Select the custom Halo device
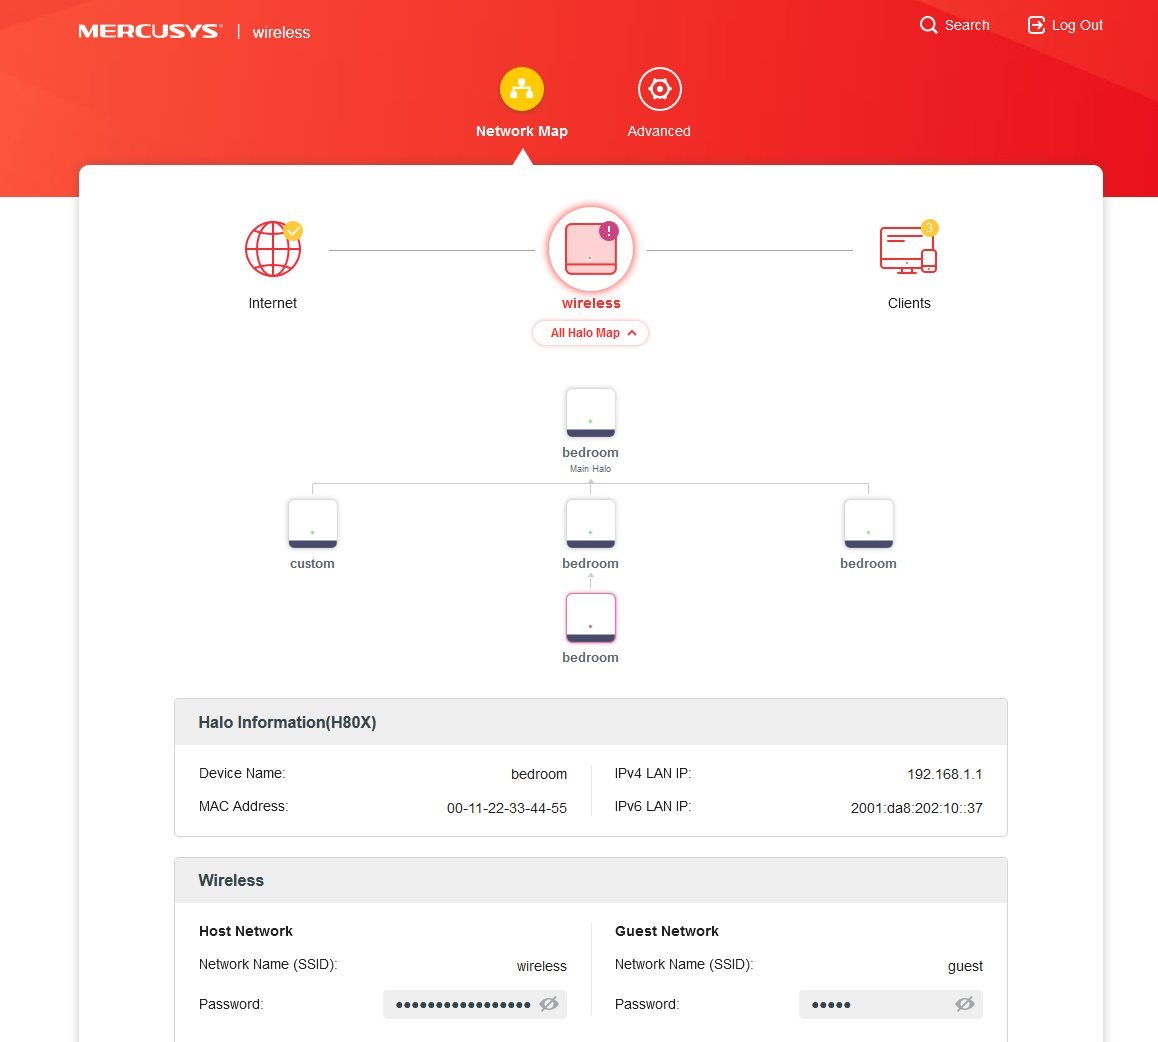Image resolution: width=1158 pixels, height=1042 pixels. click(312, 524)
